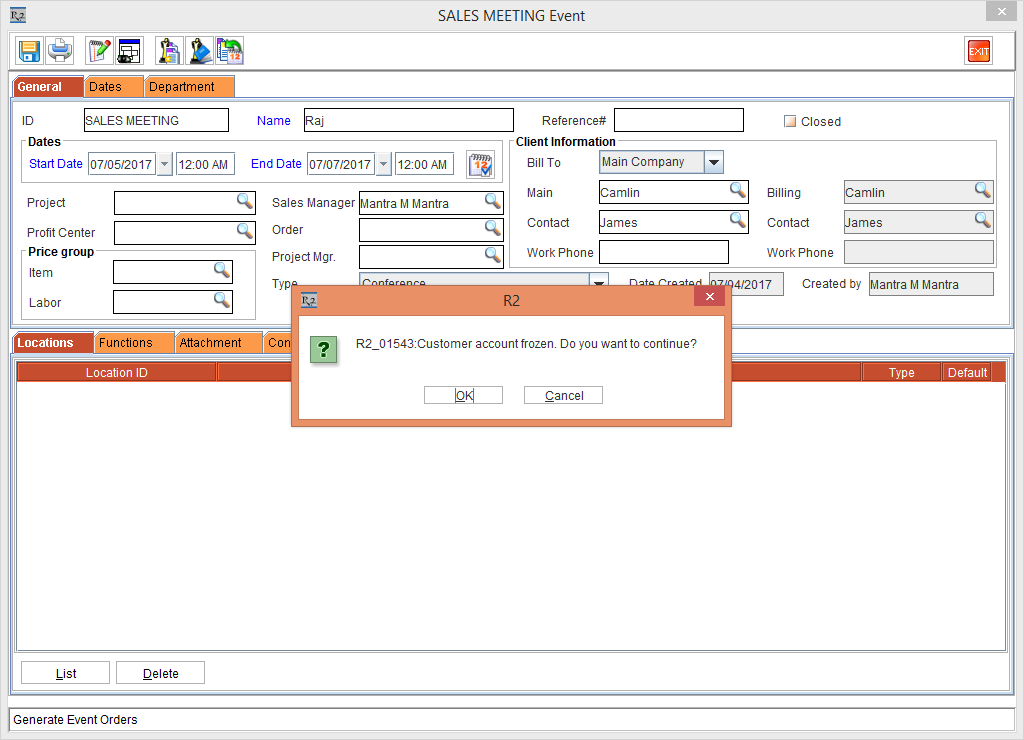
Task: Click the Print icon in toolbar
Action: click(x=59, y=50)
